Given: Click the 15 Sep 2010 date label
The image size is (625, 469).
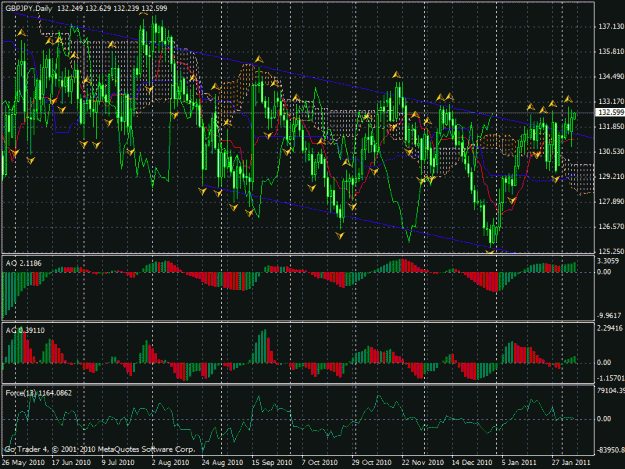Looking at the screenshot, I should click(272, 463).
